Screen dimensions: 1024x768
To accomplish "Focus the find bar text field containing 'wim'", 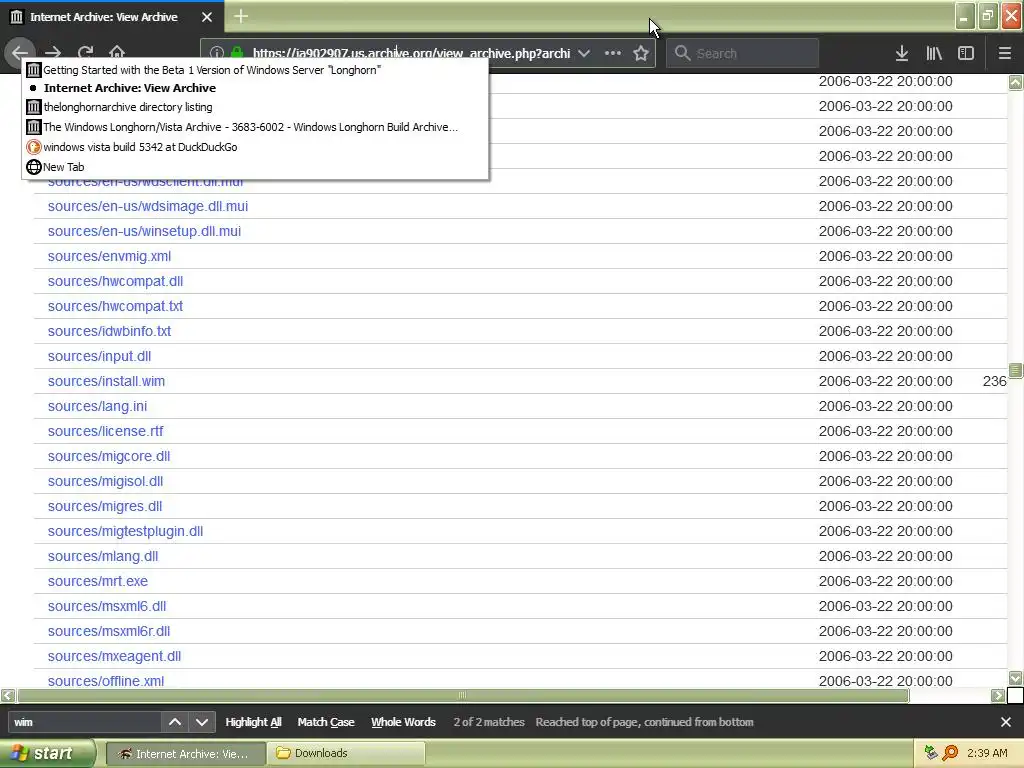I will click(84, 722).
